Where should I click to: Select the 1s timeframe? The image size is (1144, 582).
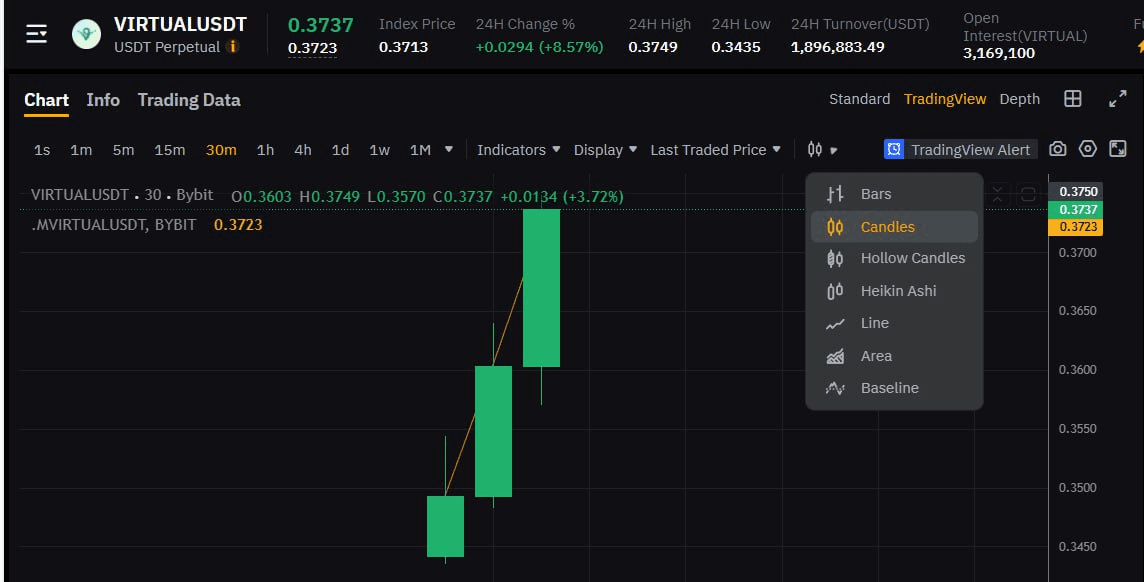point(42,150)
